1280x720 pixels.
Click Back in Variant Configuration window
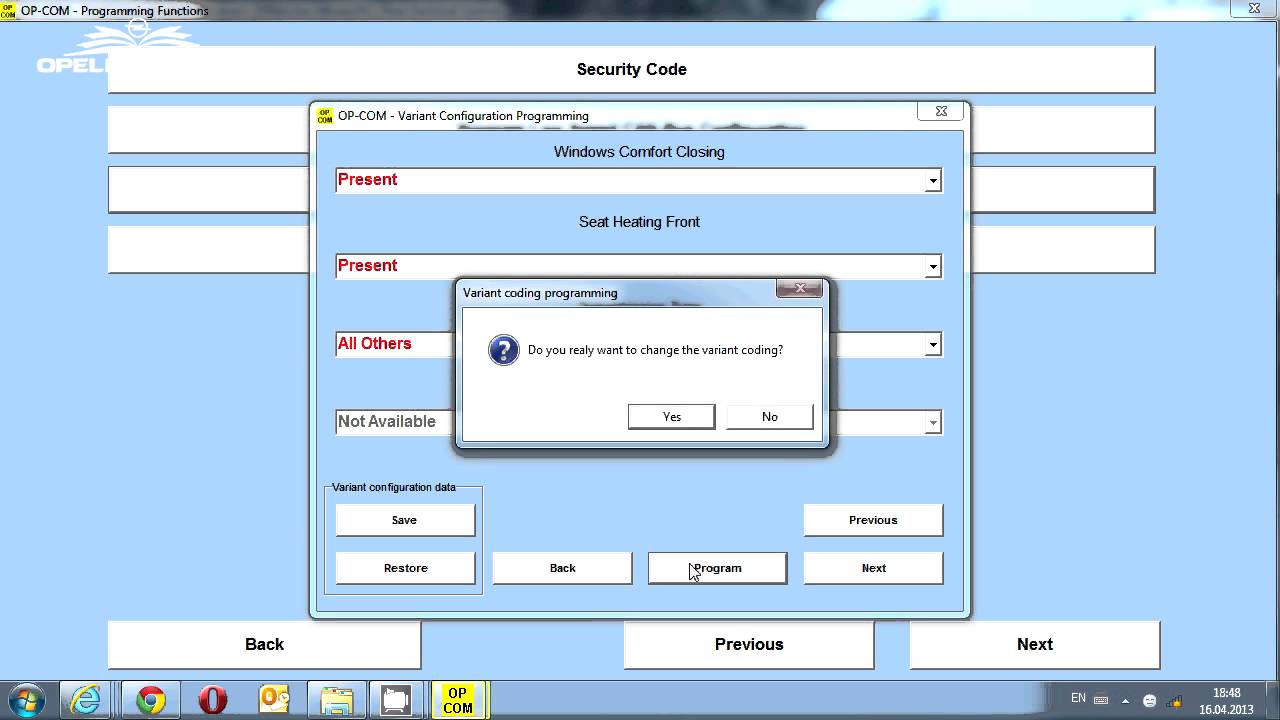point(562,568)
